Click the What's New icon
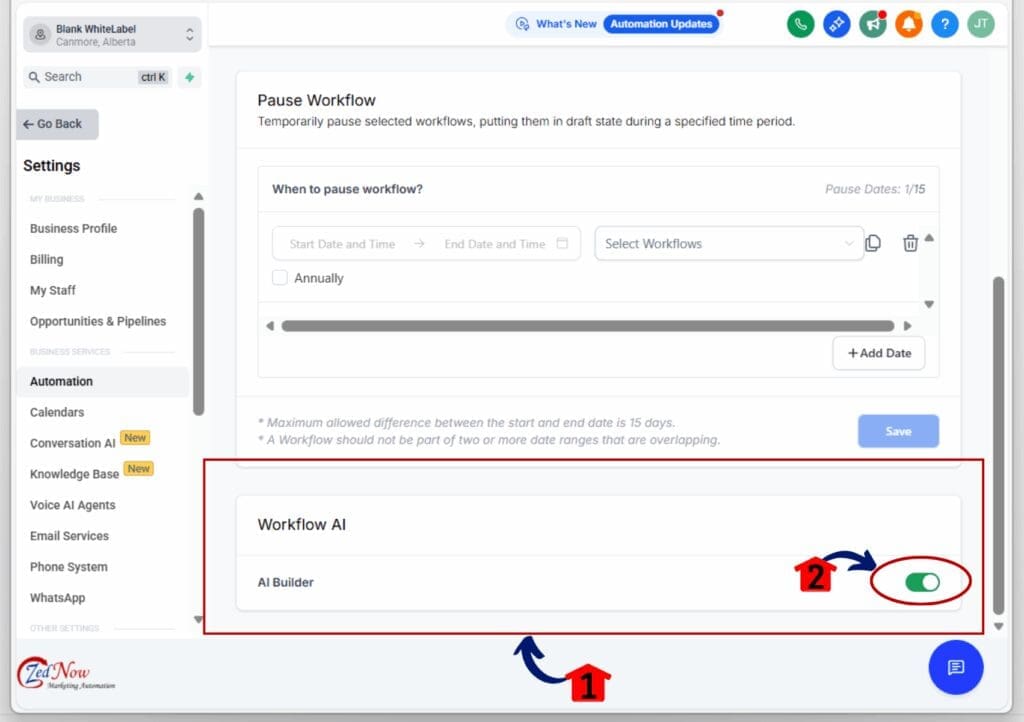This screenshot has height=722, width=1024. tap(522, 24)
